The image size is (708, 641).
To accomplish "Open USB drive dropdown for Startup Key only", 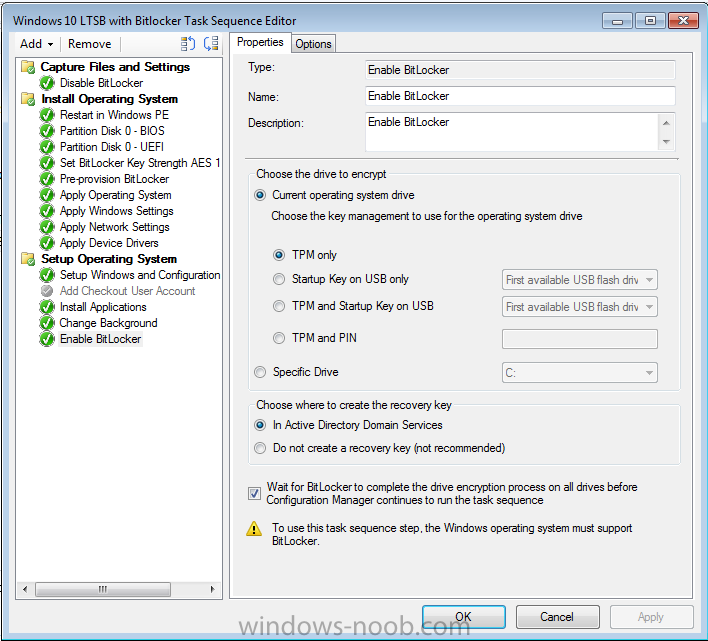I will 579,280.
